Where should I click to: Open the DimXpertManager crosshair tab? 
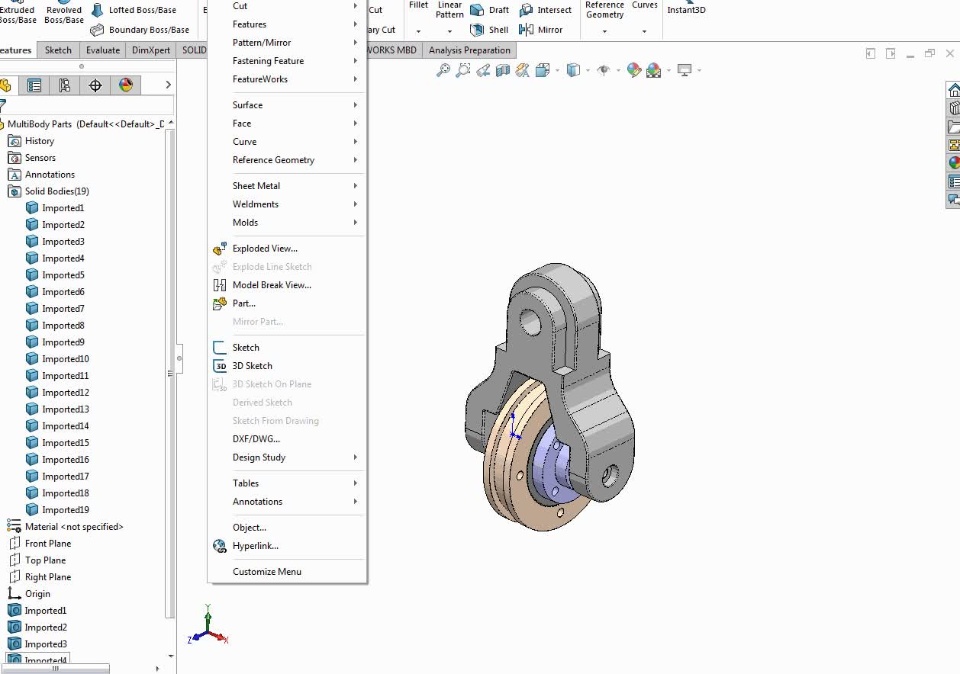point(95,85)
